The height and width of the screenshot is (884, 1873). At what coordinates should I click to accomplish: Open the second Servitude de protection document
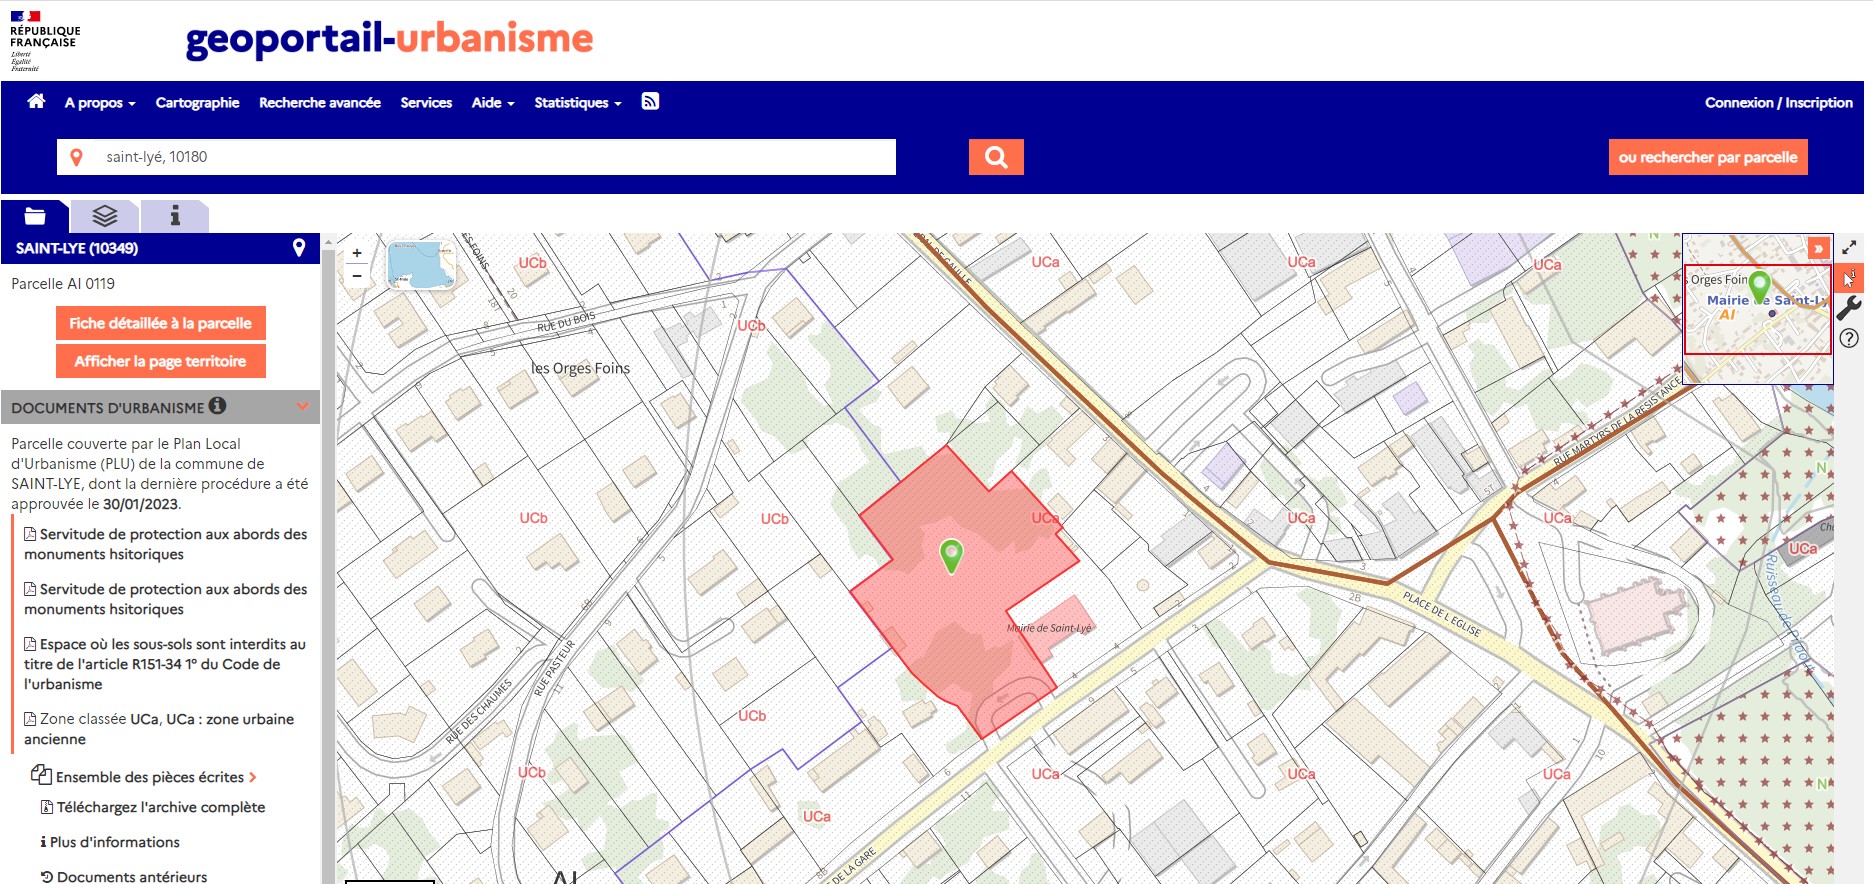point(165,599)
